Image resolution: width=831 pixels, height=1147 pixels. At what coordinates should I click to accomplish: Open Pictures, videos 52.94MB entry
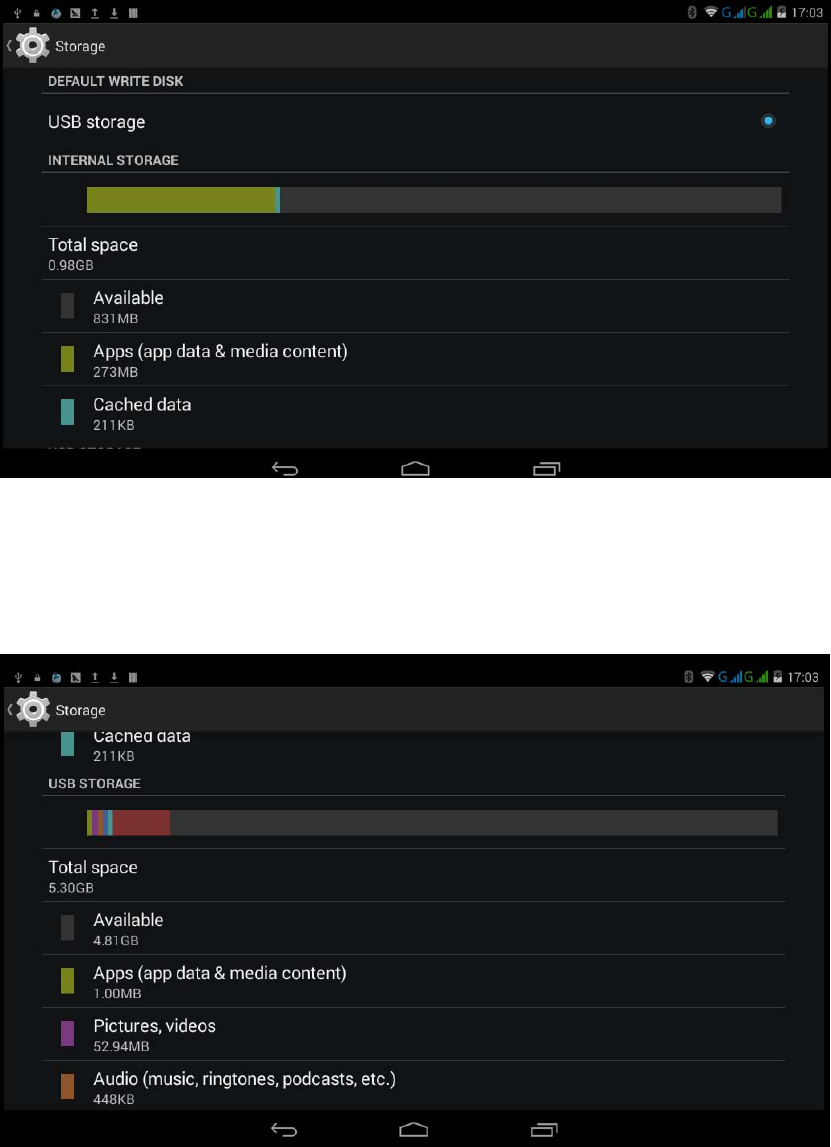pos(413,1034)
